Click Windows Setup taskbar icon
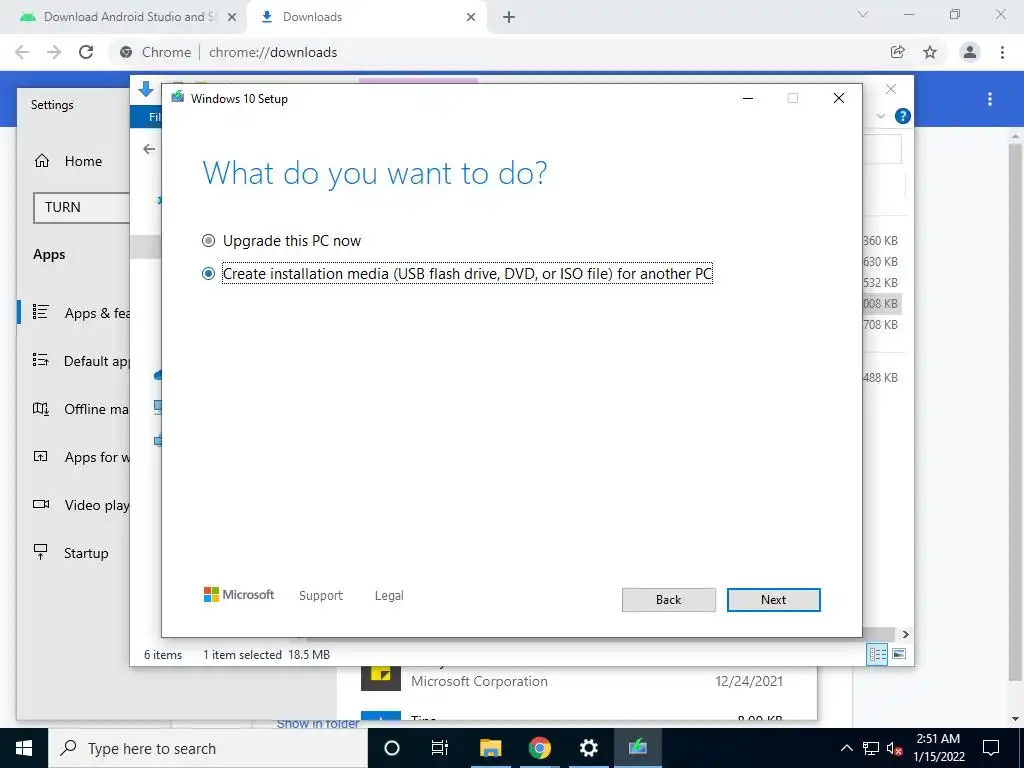The image size is (1024, 768). [x=637, y=748]
